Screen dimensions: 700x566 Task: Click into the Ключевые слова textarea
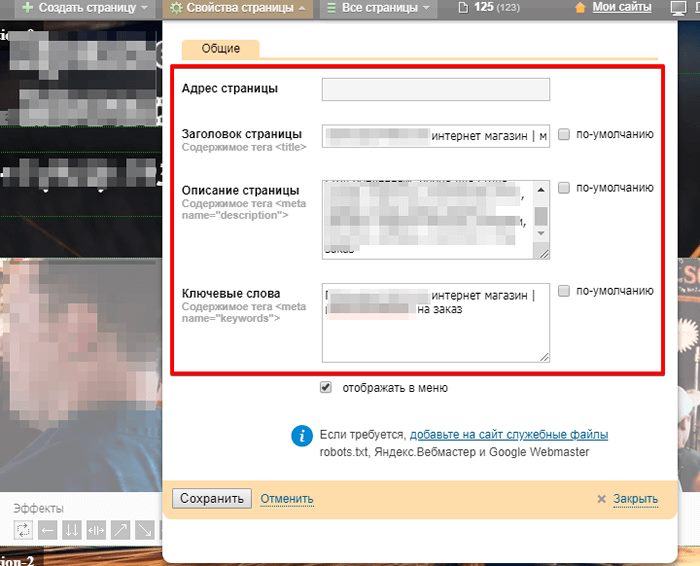(x=436, y=323)
